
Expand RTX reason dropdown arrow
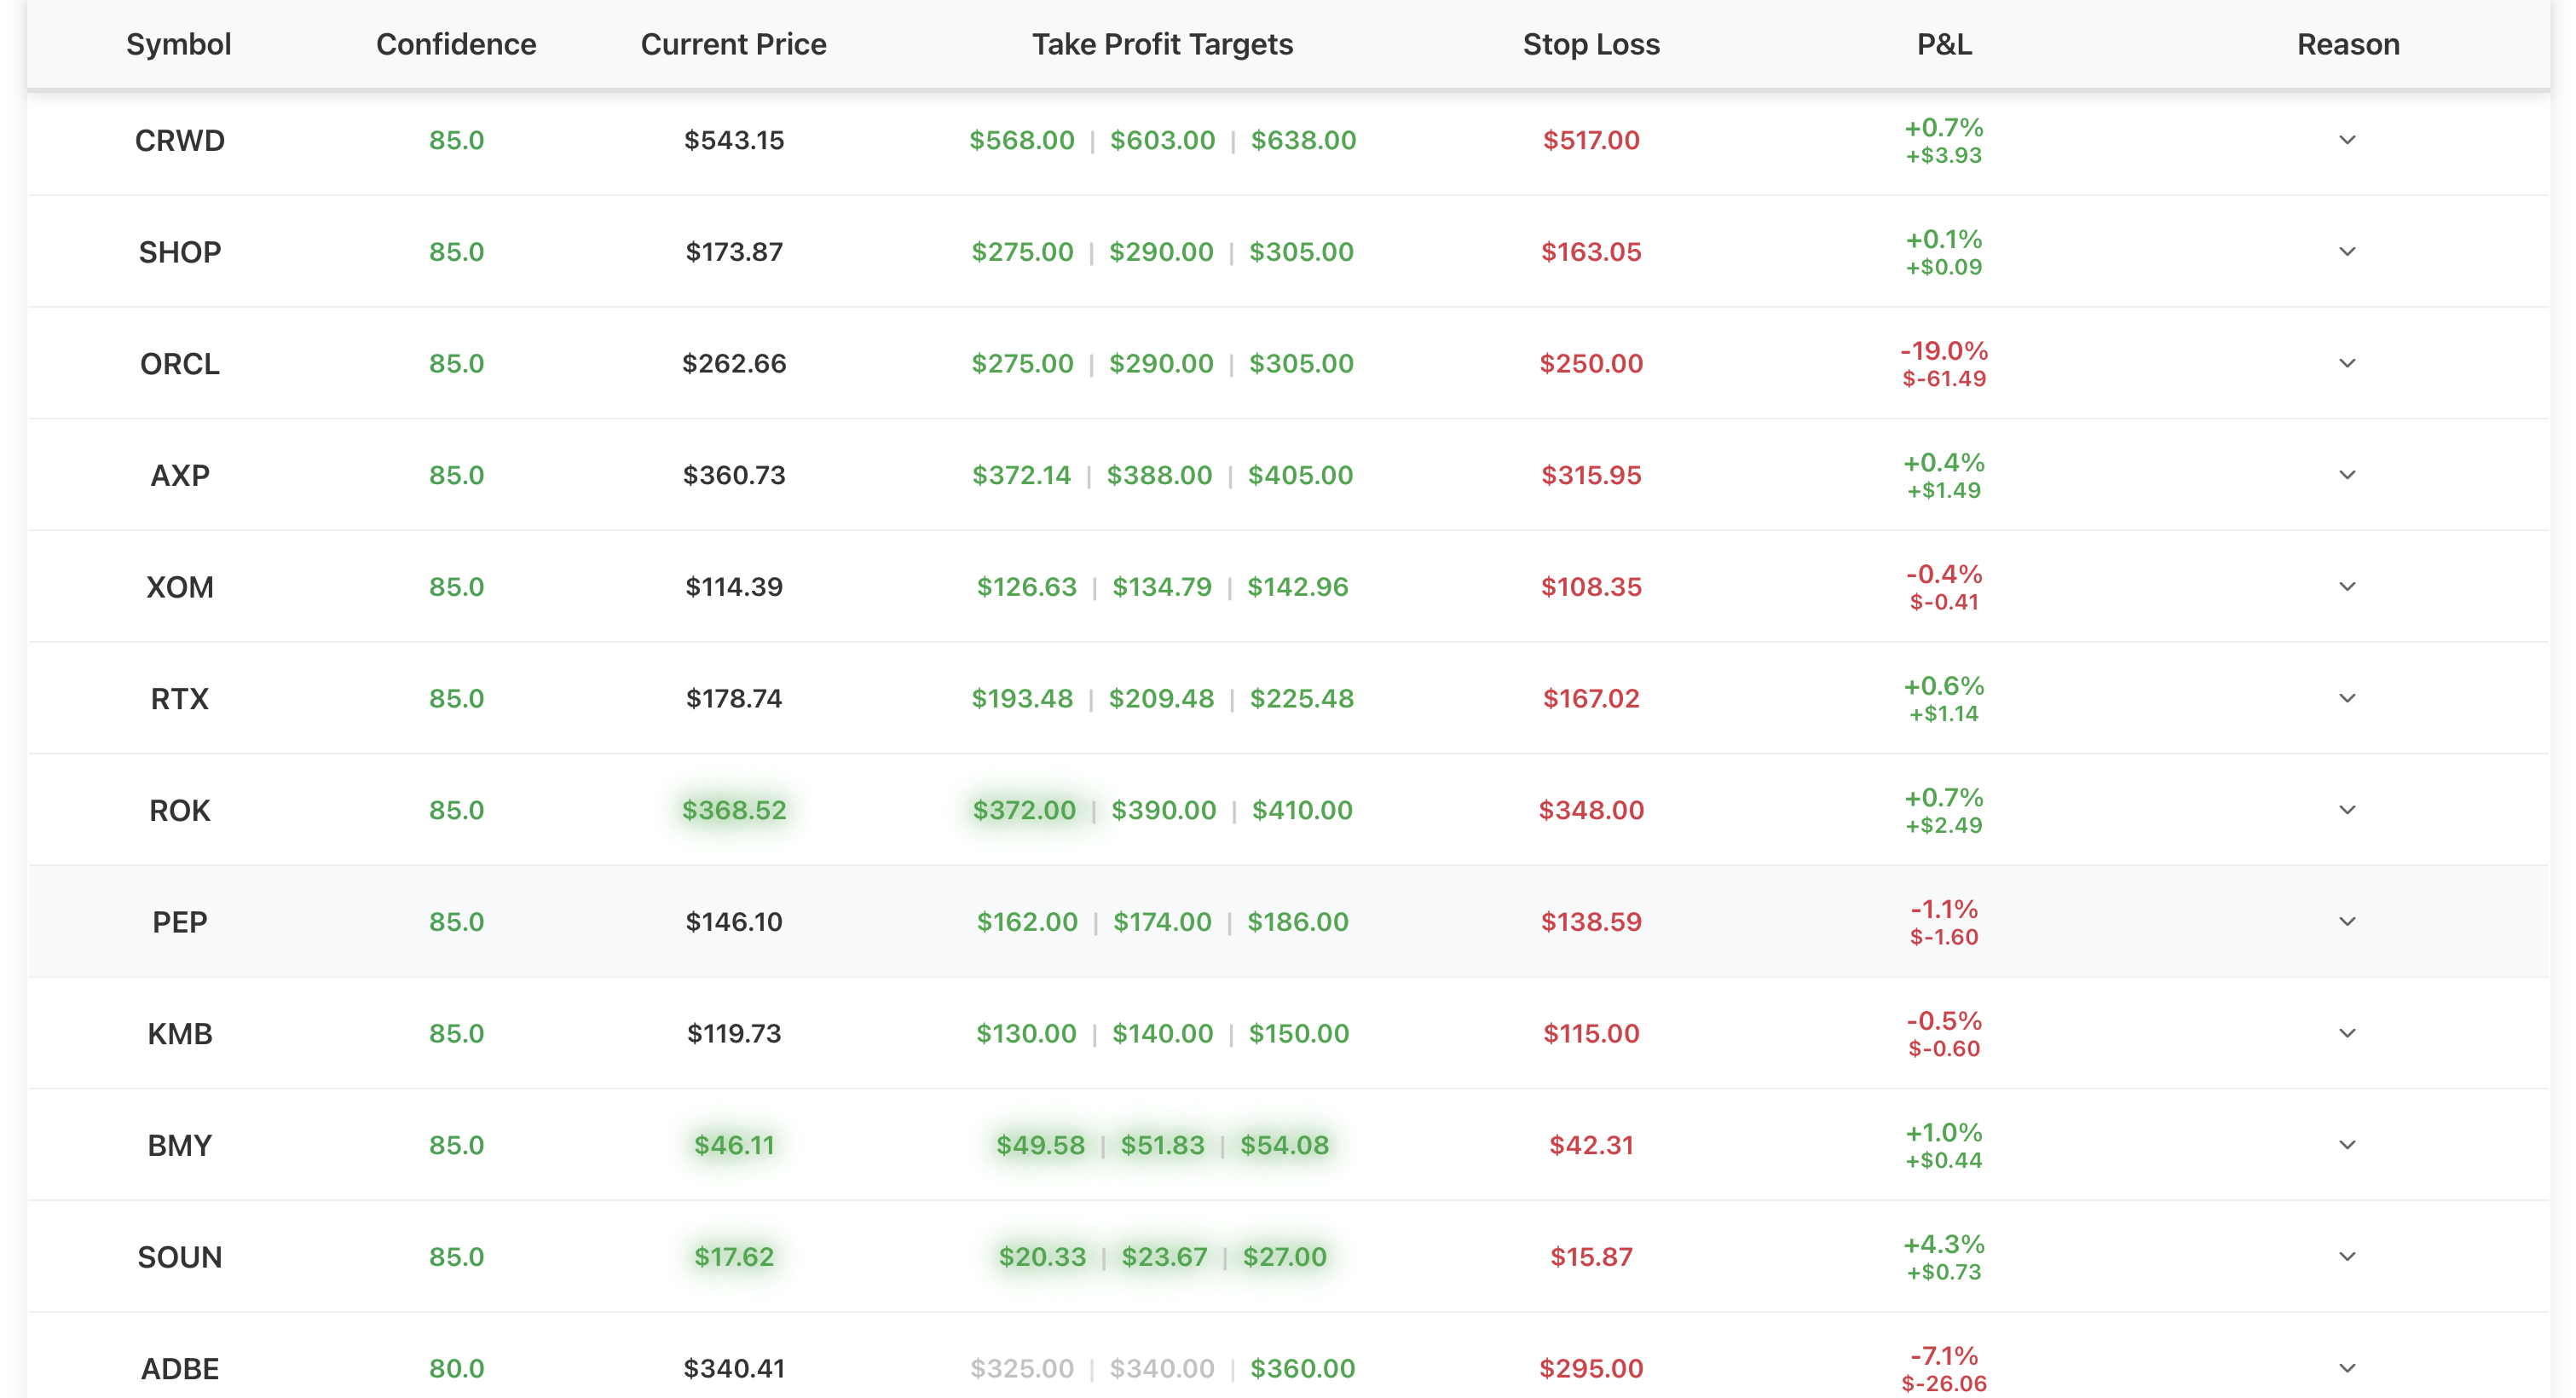(2347, 698)
